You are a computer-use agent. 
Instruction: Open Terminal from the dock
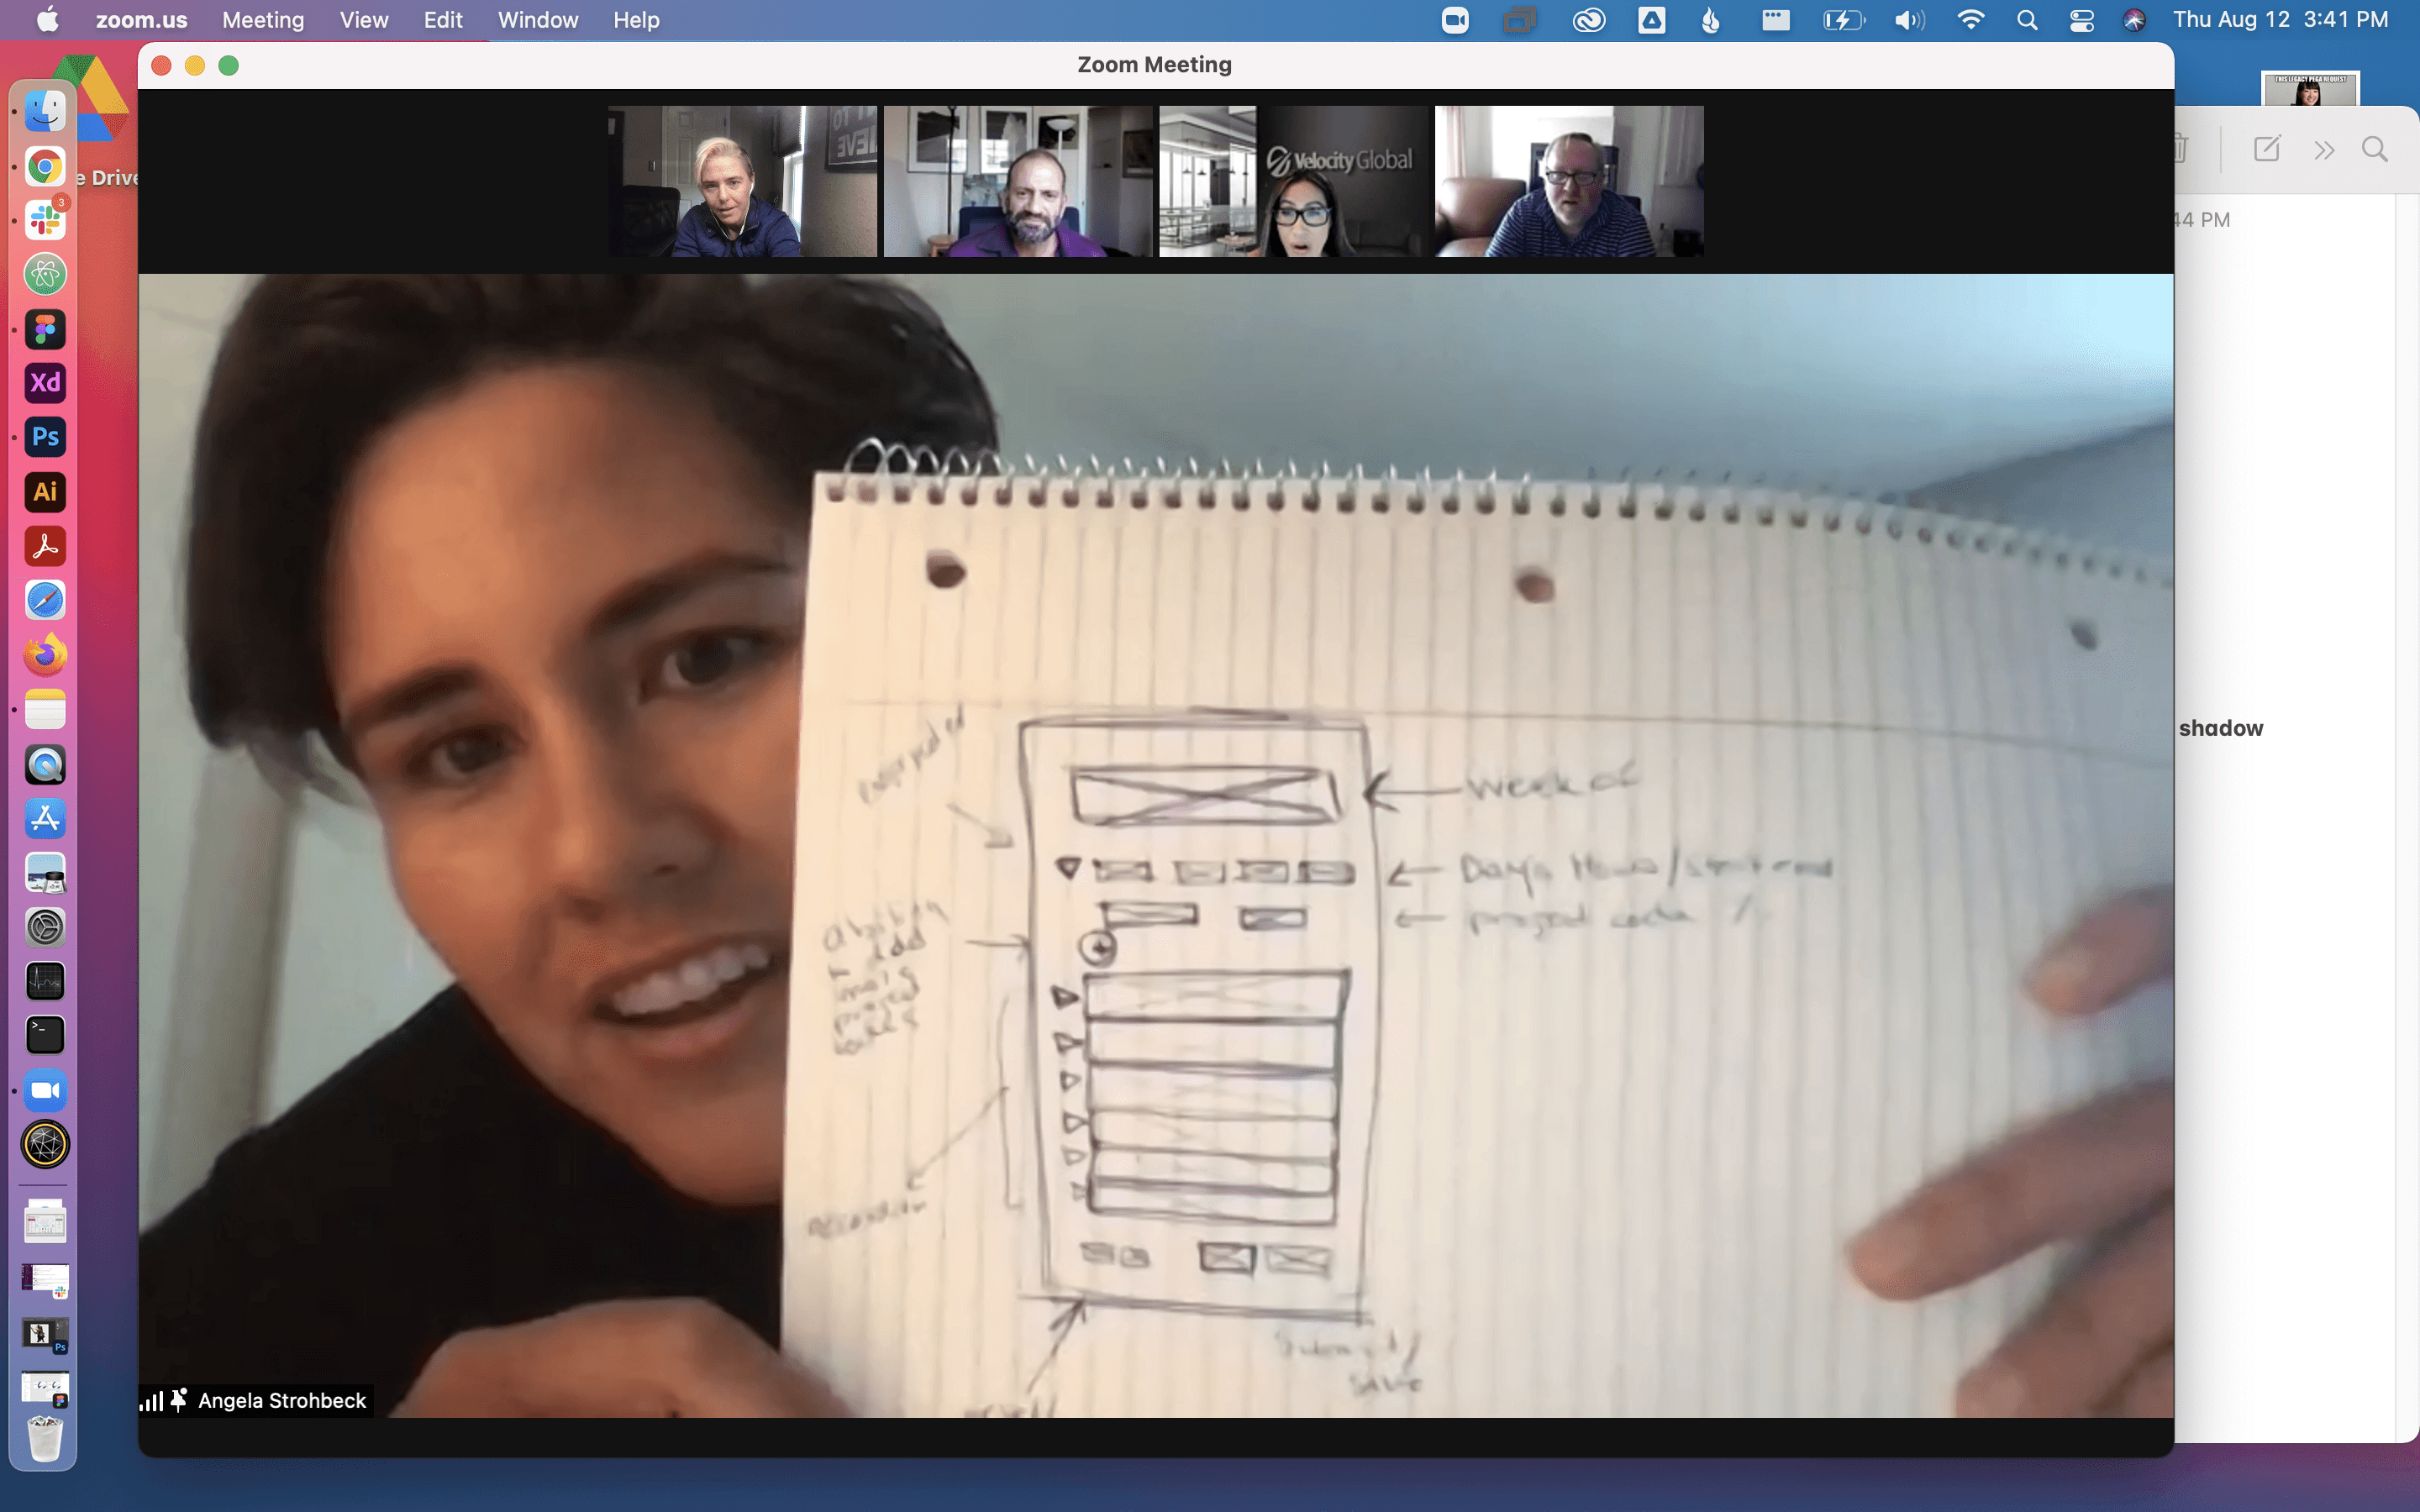[45, 1035]
